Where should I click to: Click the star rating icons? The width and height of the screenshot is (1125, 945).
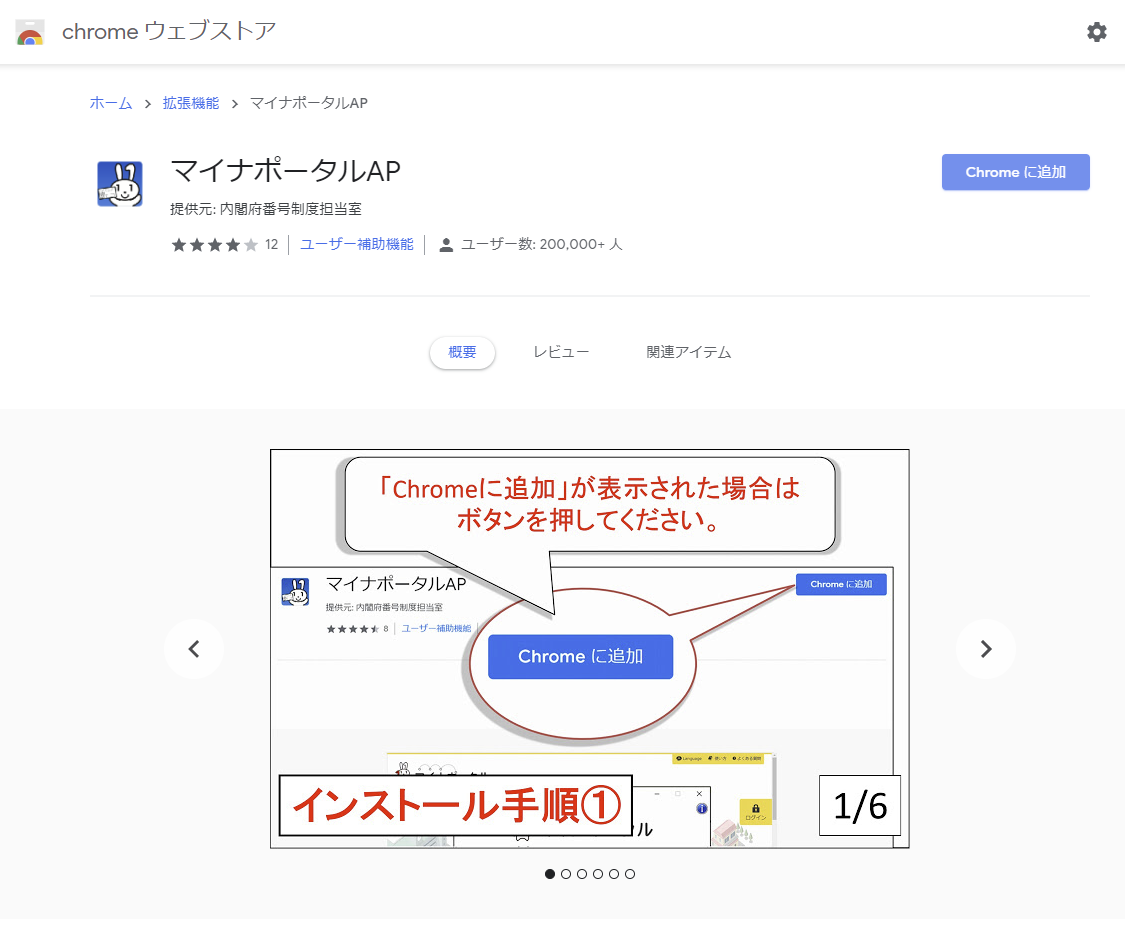[215, 245]
